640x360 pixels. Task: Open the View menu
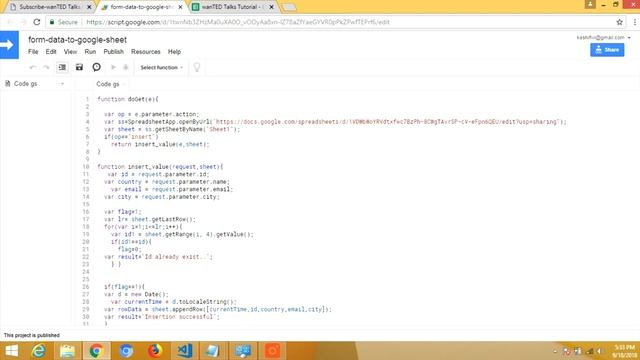click(x=70, y=52)
